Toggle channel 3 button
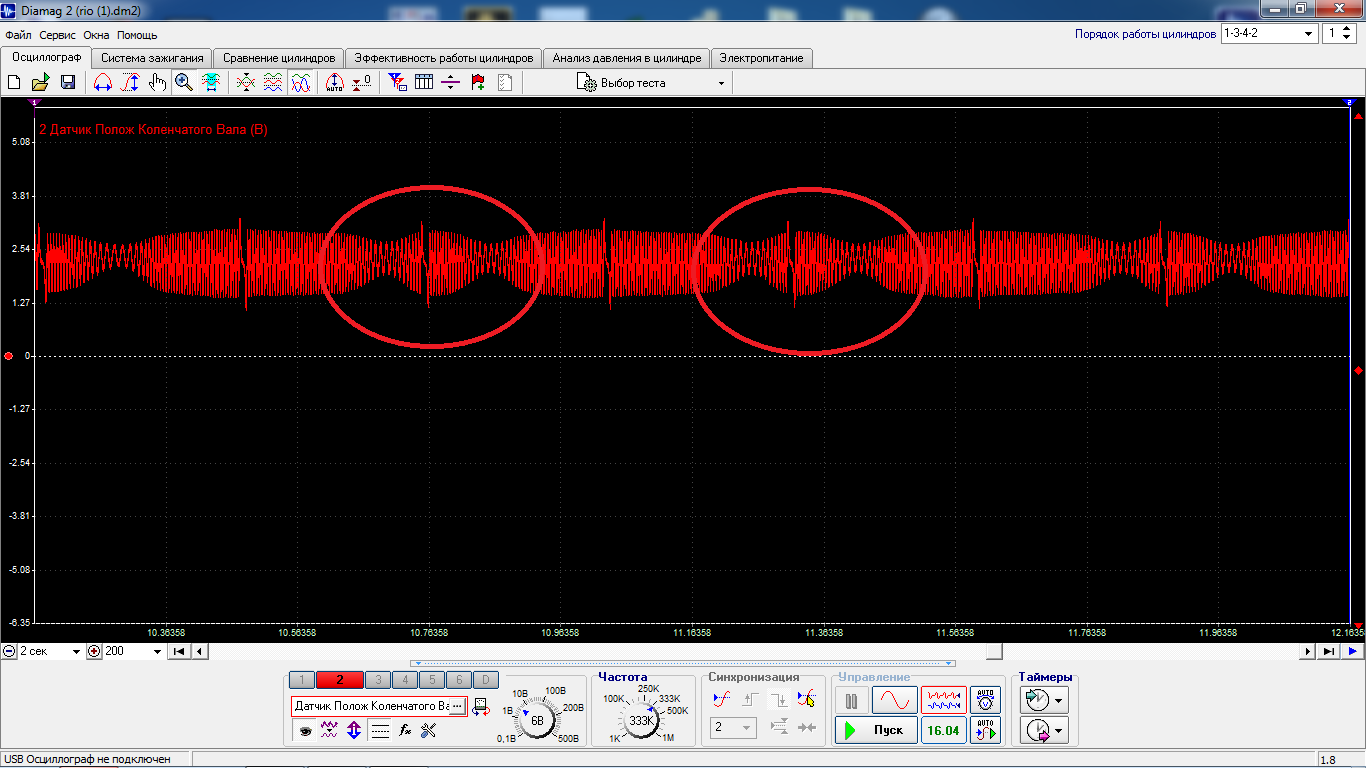Screen dimensions: 1366x768 click(x=378, y=680)
